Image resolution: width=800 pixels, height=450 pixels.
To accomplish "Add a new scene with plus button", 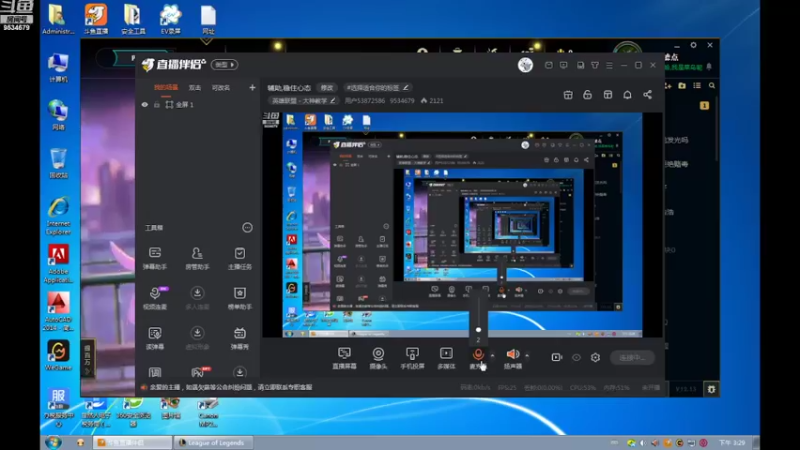I will click(252, 88).
